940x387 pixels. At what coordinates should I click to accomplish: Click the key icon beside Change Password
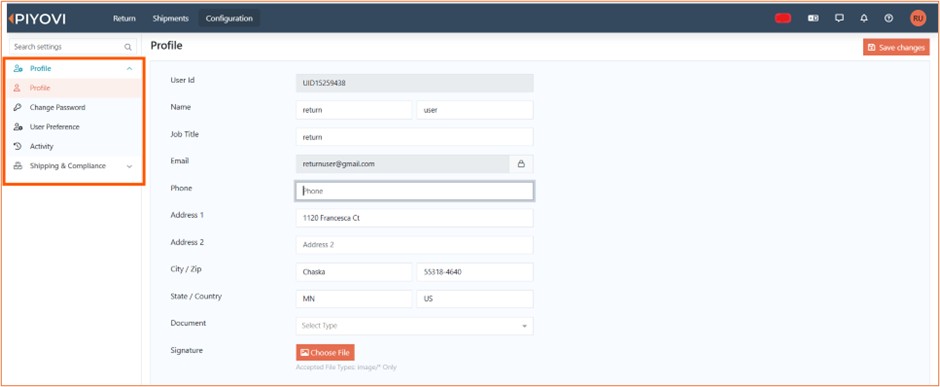(17, 108)
